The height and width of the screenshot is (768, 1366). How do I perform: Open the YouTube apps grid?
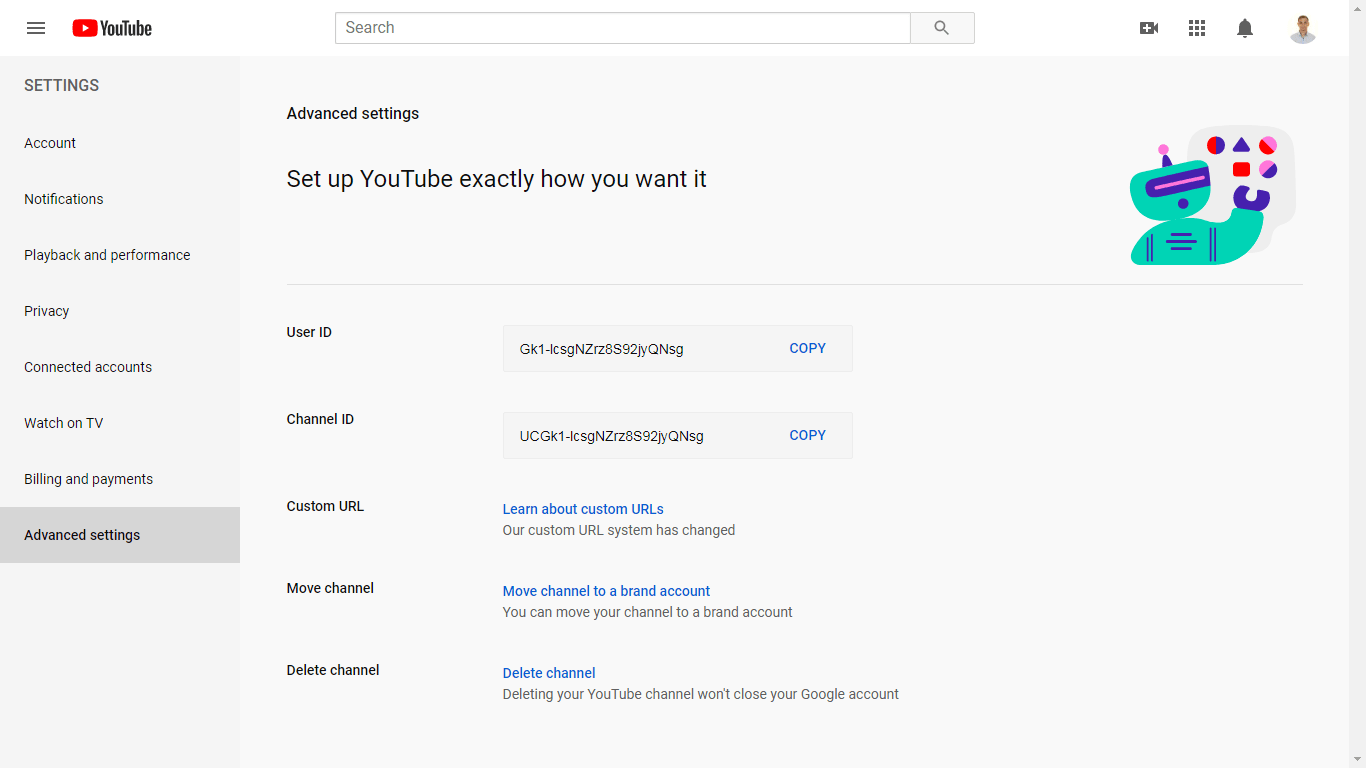(x=1197, y=28)
